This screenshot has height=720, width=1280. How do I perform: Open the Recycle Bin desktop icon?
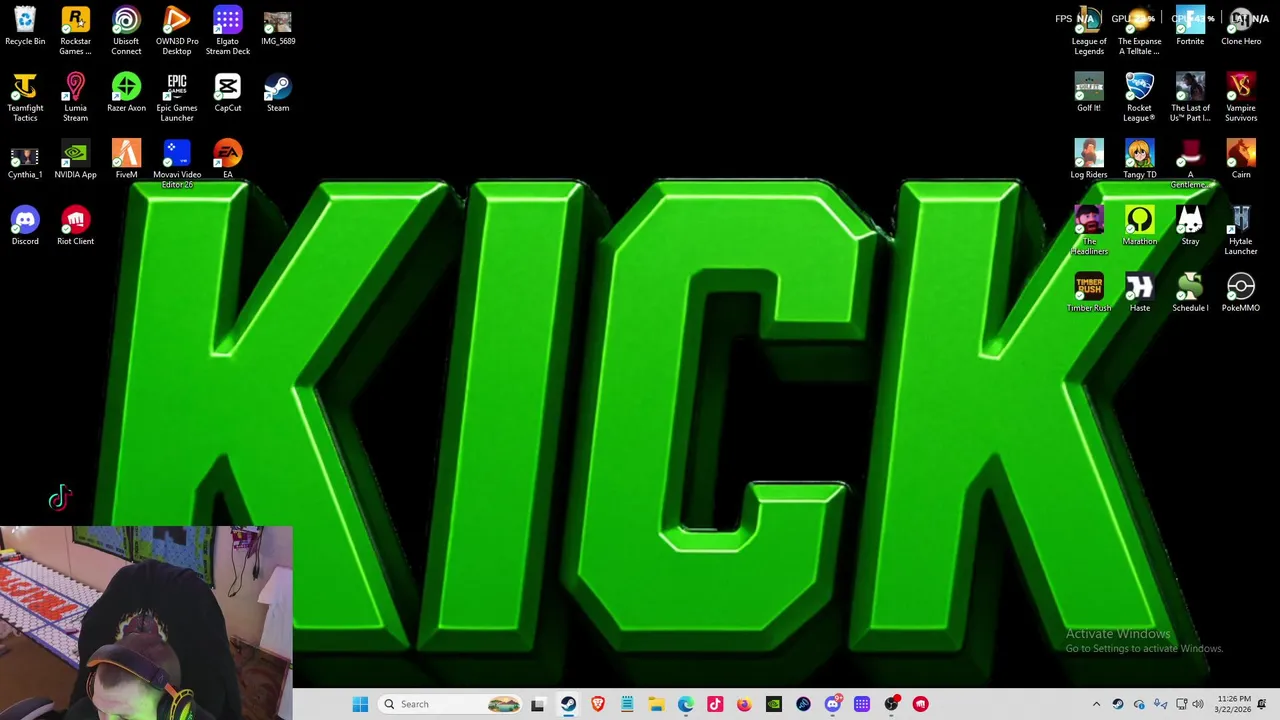pos(25,27)
